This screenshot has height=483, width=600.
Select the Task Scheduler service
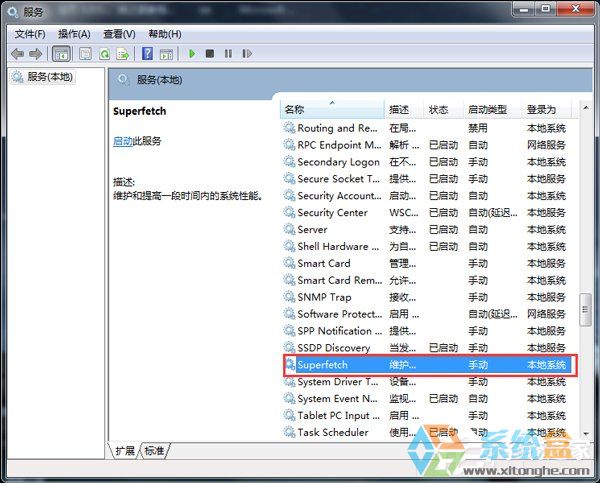(426, 432)
